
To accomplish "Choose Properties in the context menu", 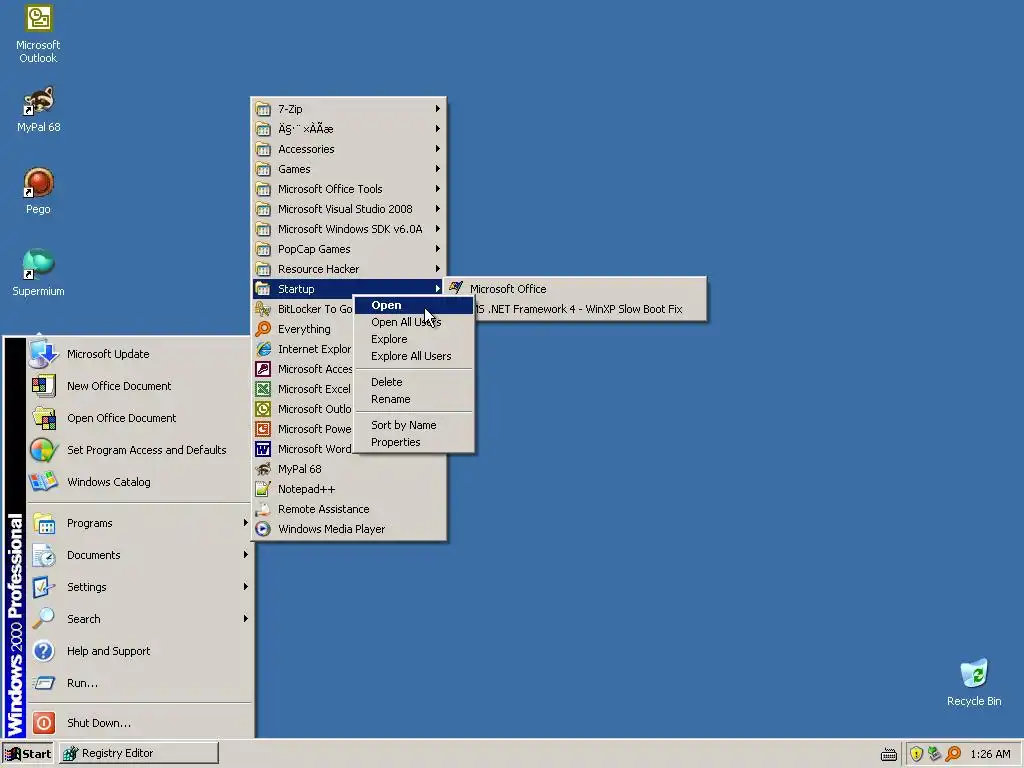I will click(x=413, y=442).
